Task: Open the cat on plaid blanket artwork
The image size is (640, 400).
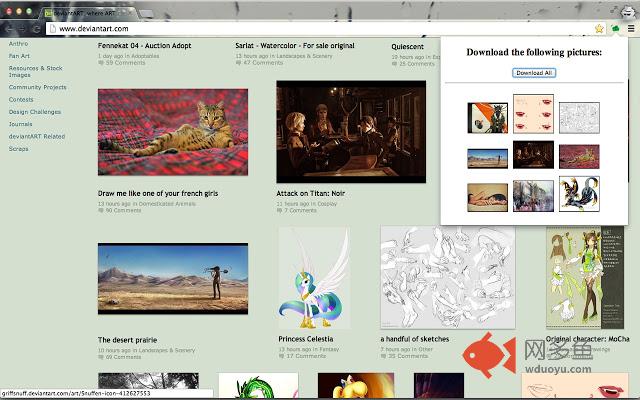Action: [173, 132]
